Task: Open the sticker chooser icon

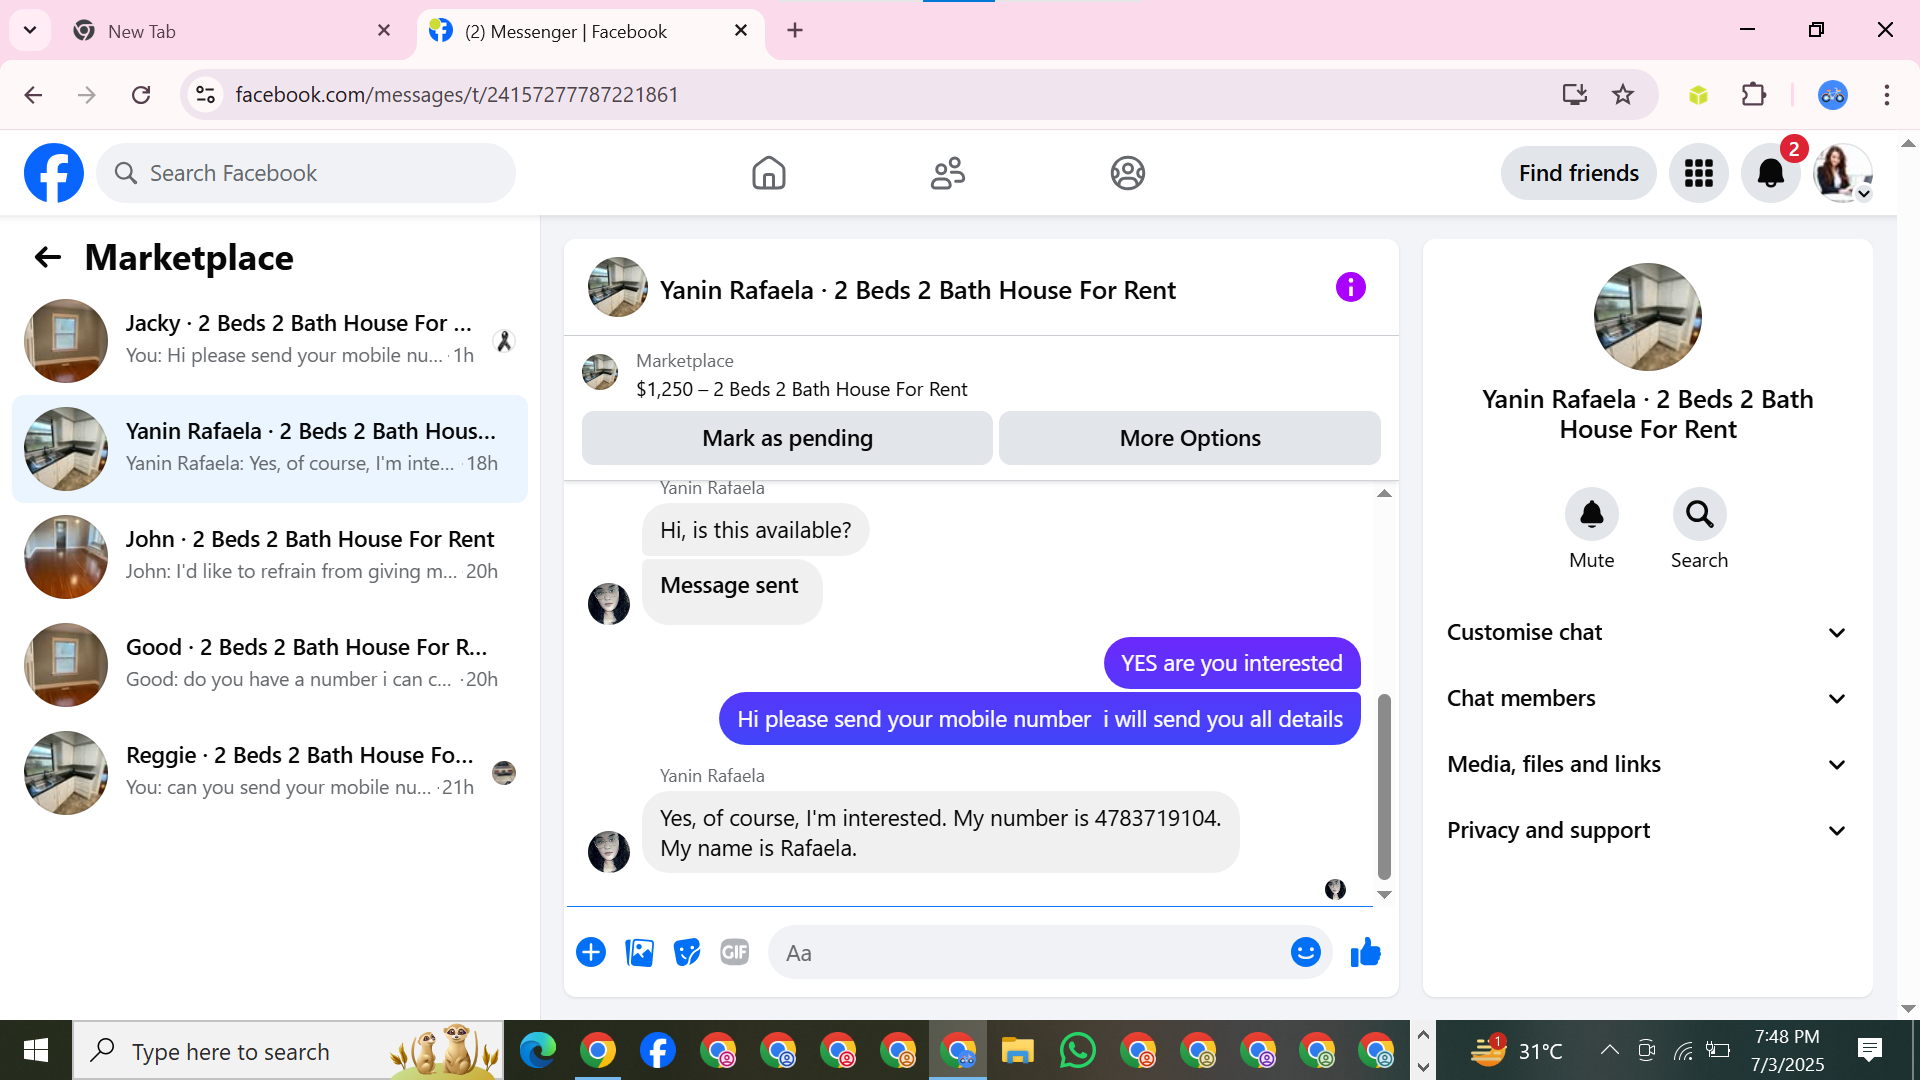Action: pos(687,953)
